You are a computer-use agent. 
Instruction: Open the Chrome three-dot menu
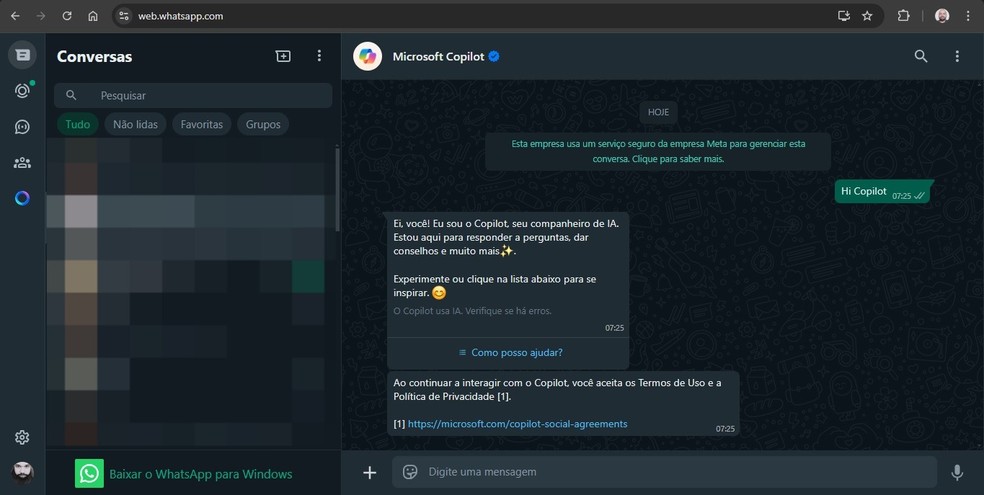pos(968,16)
